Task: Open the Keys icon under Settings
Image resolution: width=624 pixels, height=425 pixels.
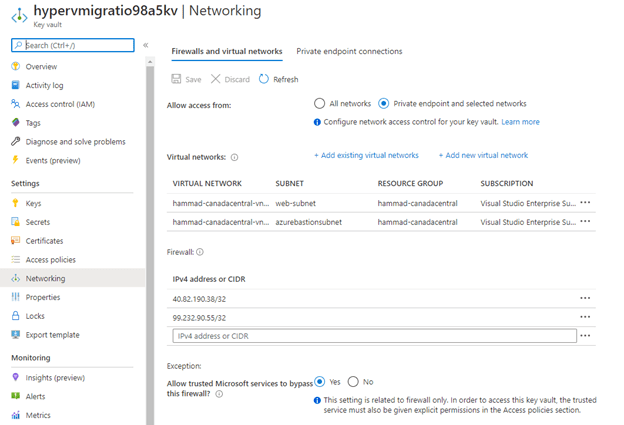Action: [x=16, y=203]
